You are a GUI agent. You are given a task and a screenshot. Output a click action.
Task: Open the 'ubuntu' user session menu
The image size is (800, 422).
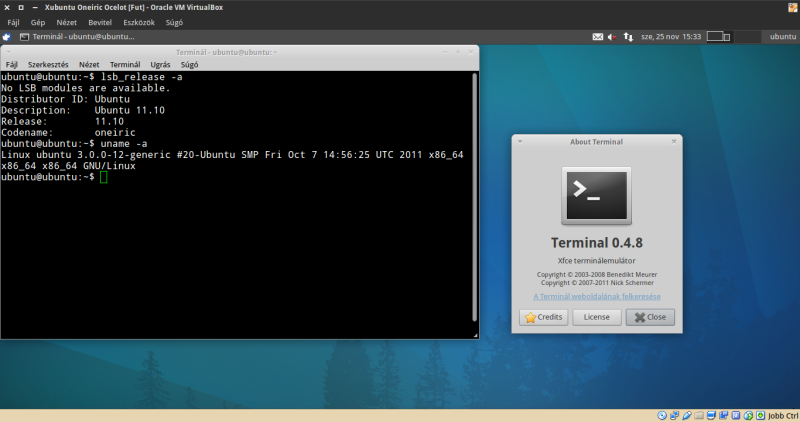(783, 37)
